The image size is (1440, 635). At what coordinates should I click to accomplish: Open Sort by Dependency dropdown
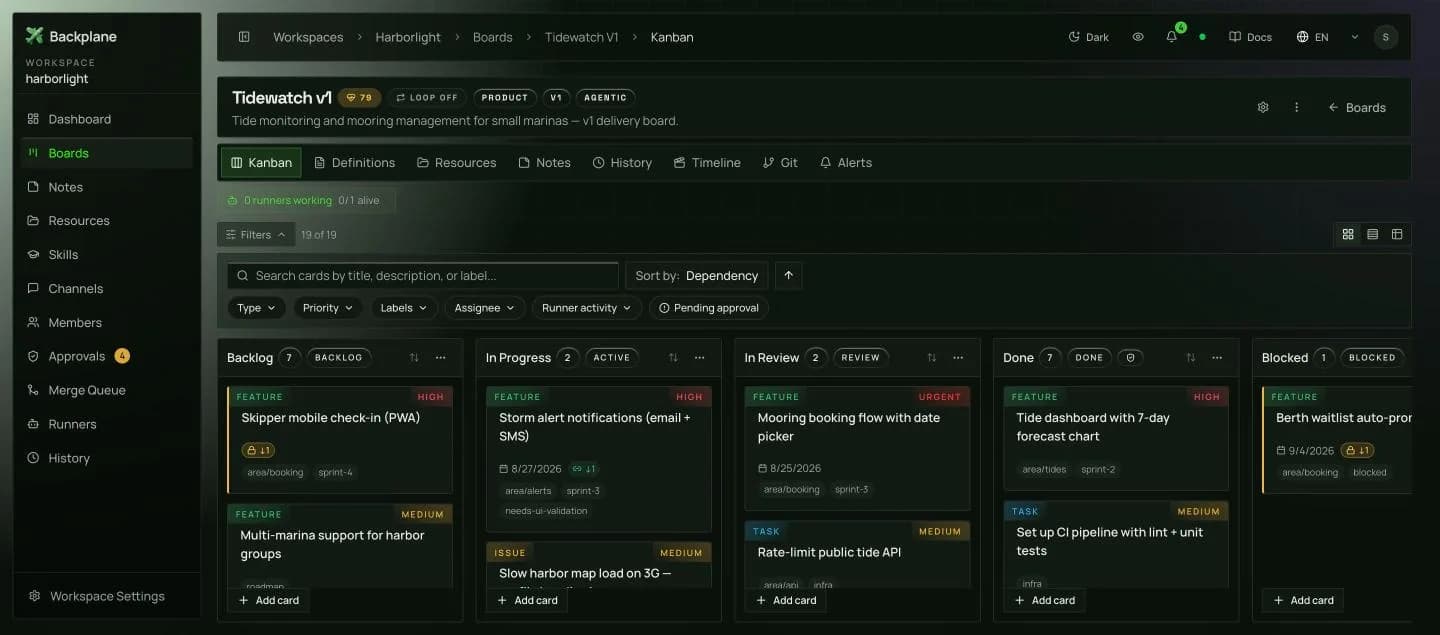tap(697, 276)
